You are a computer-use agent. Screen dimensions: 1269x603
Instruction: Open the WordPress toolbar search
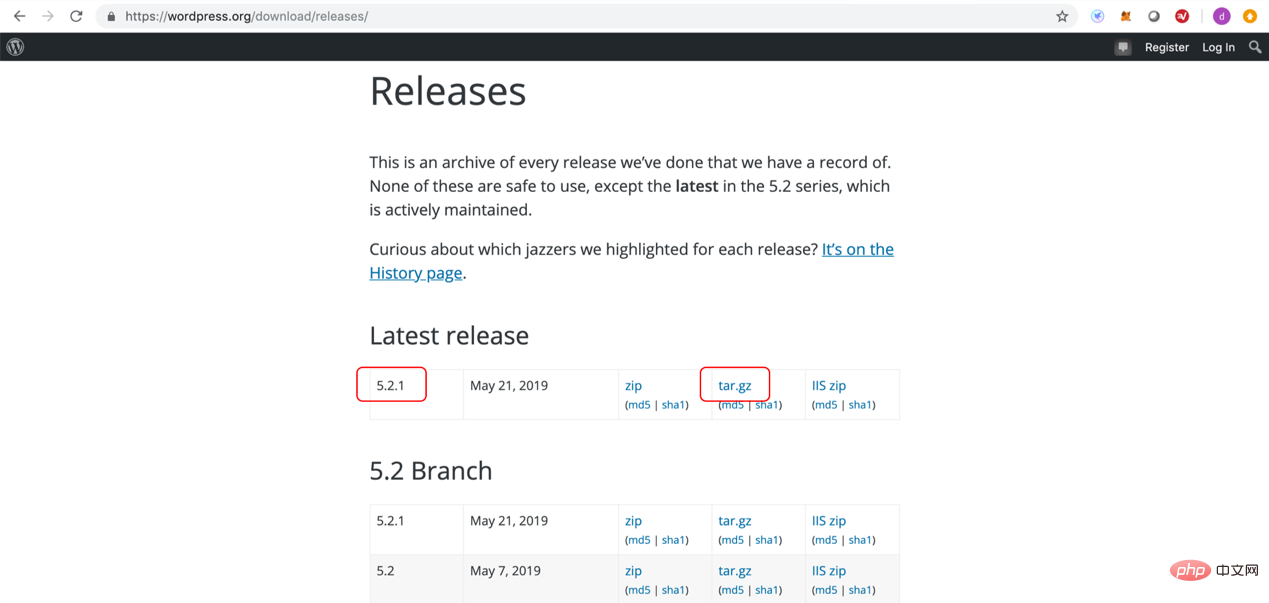pyautogui.click(x=1255, y=47)
